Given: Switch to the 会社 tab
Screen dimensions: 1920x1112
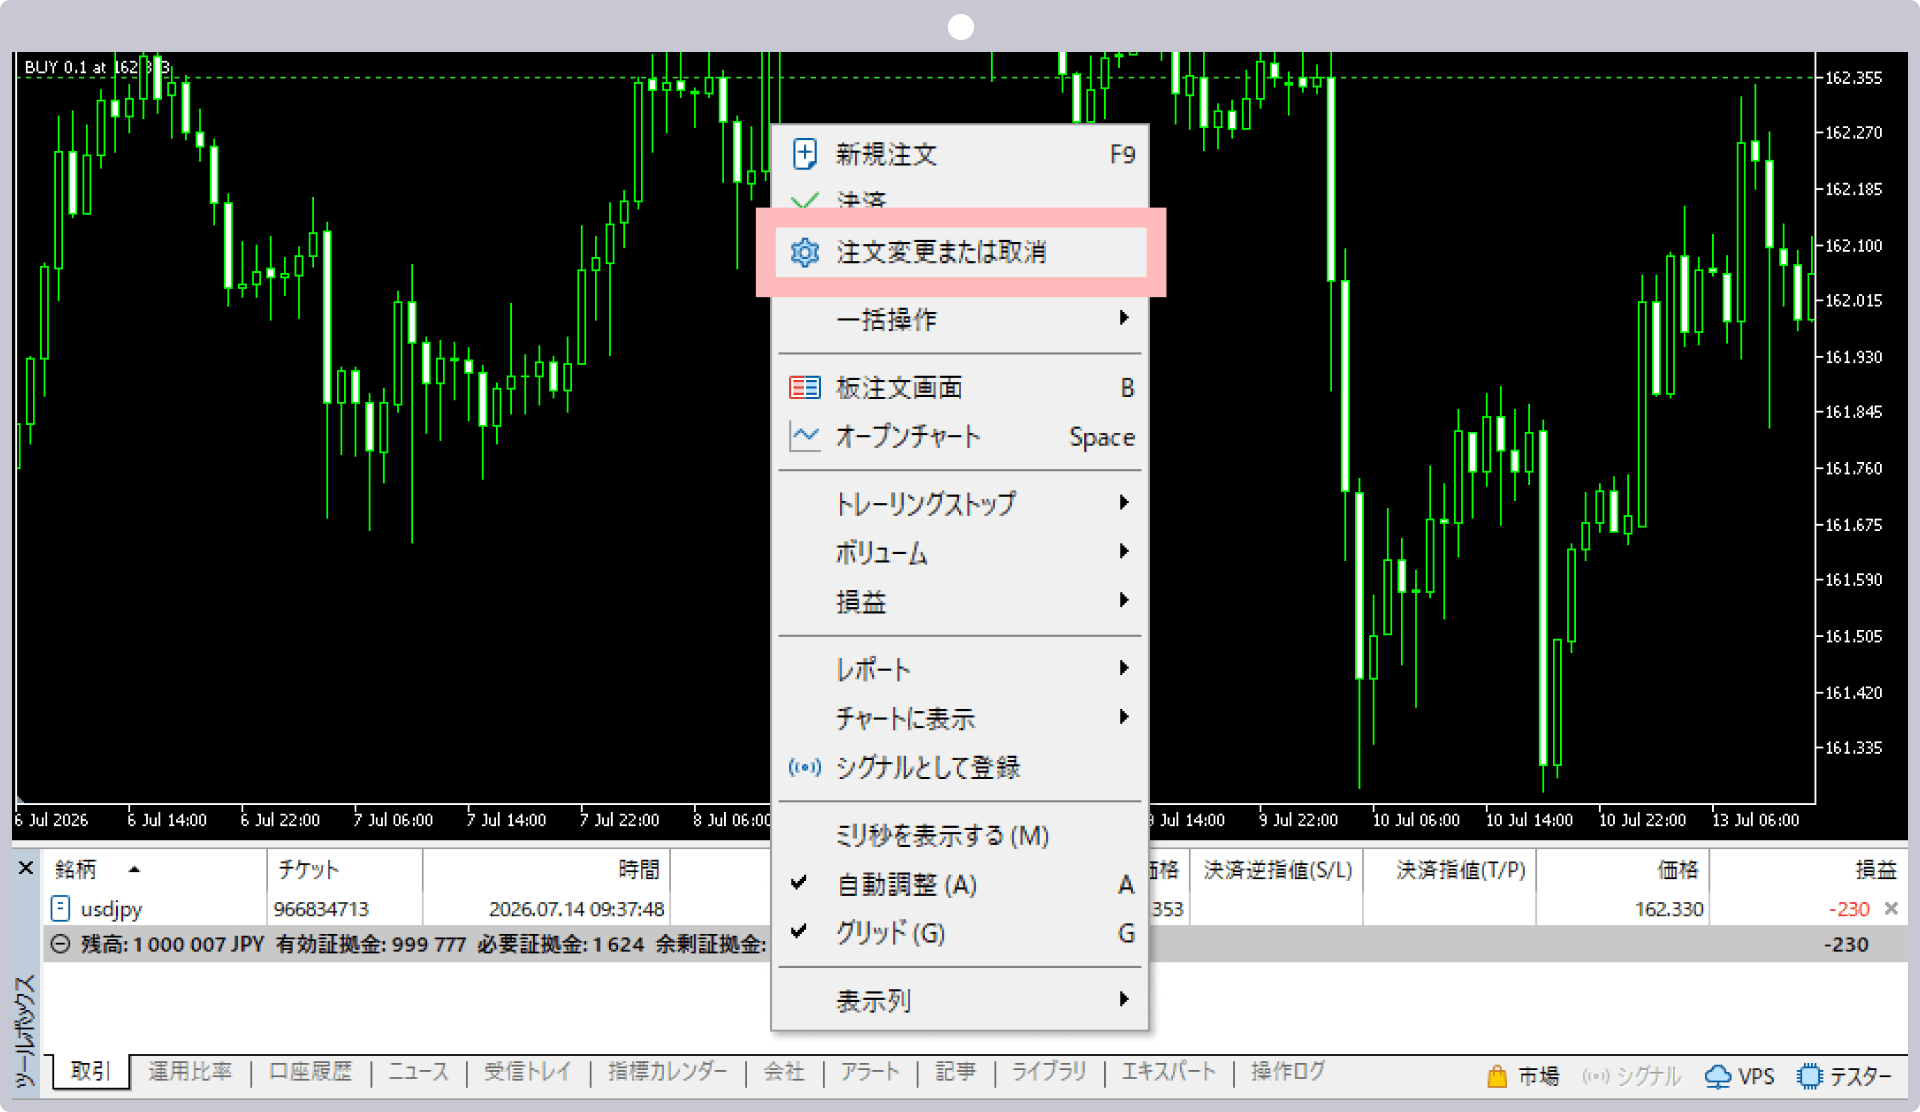Looking at the screenshot, I should click(x=784, y=1071).
